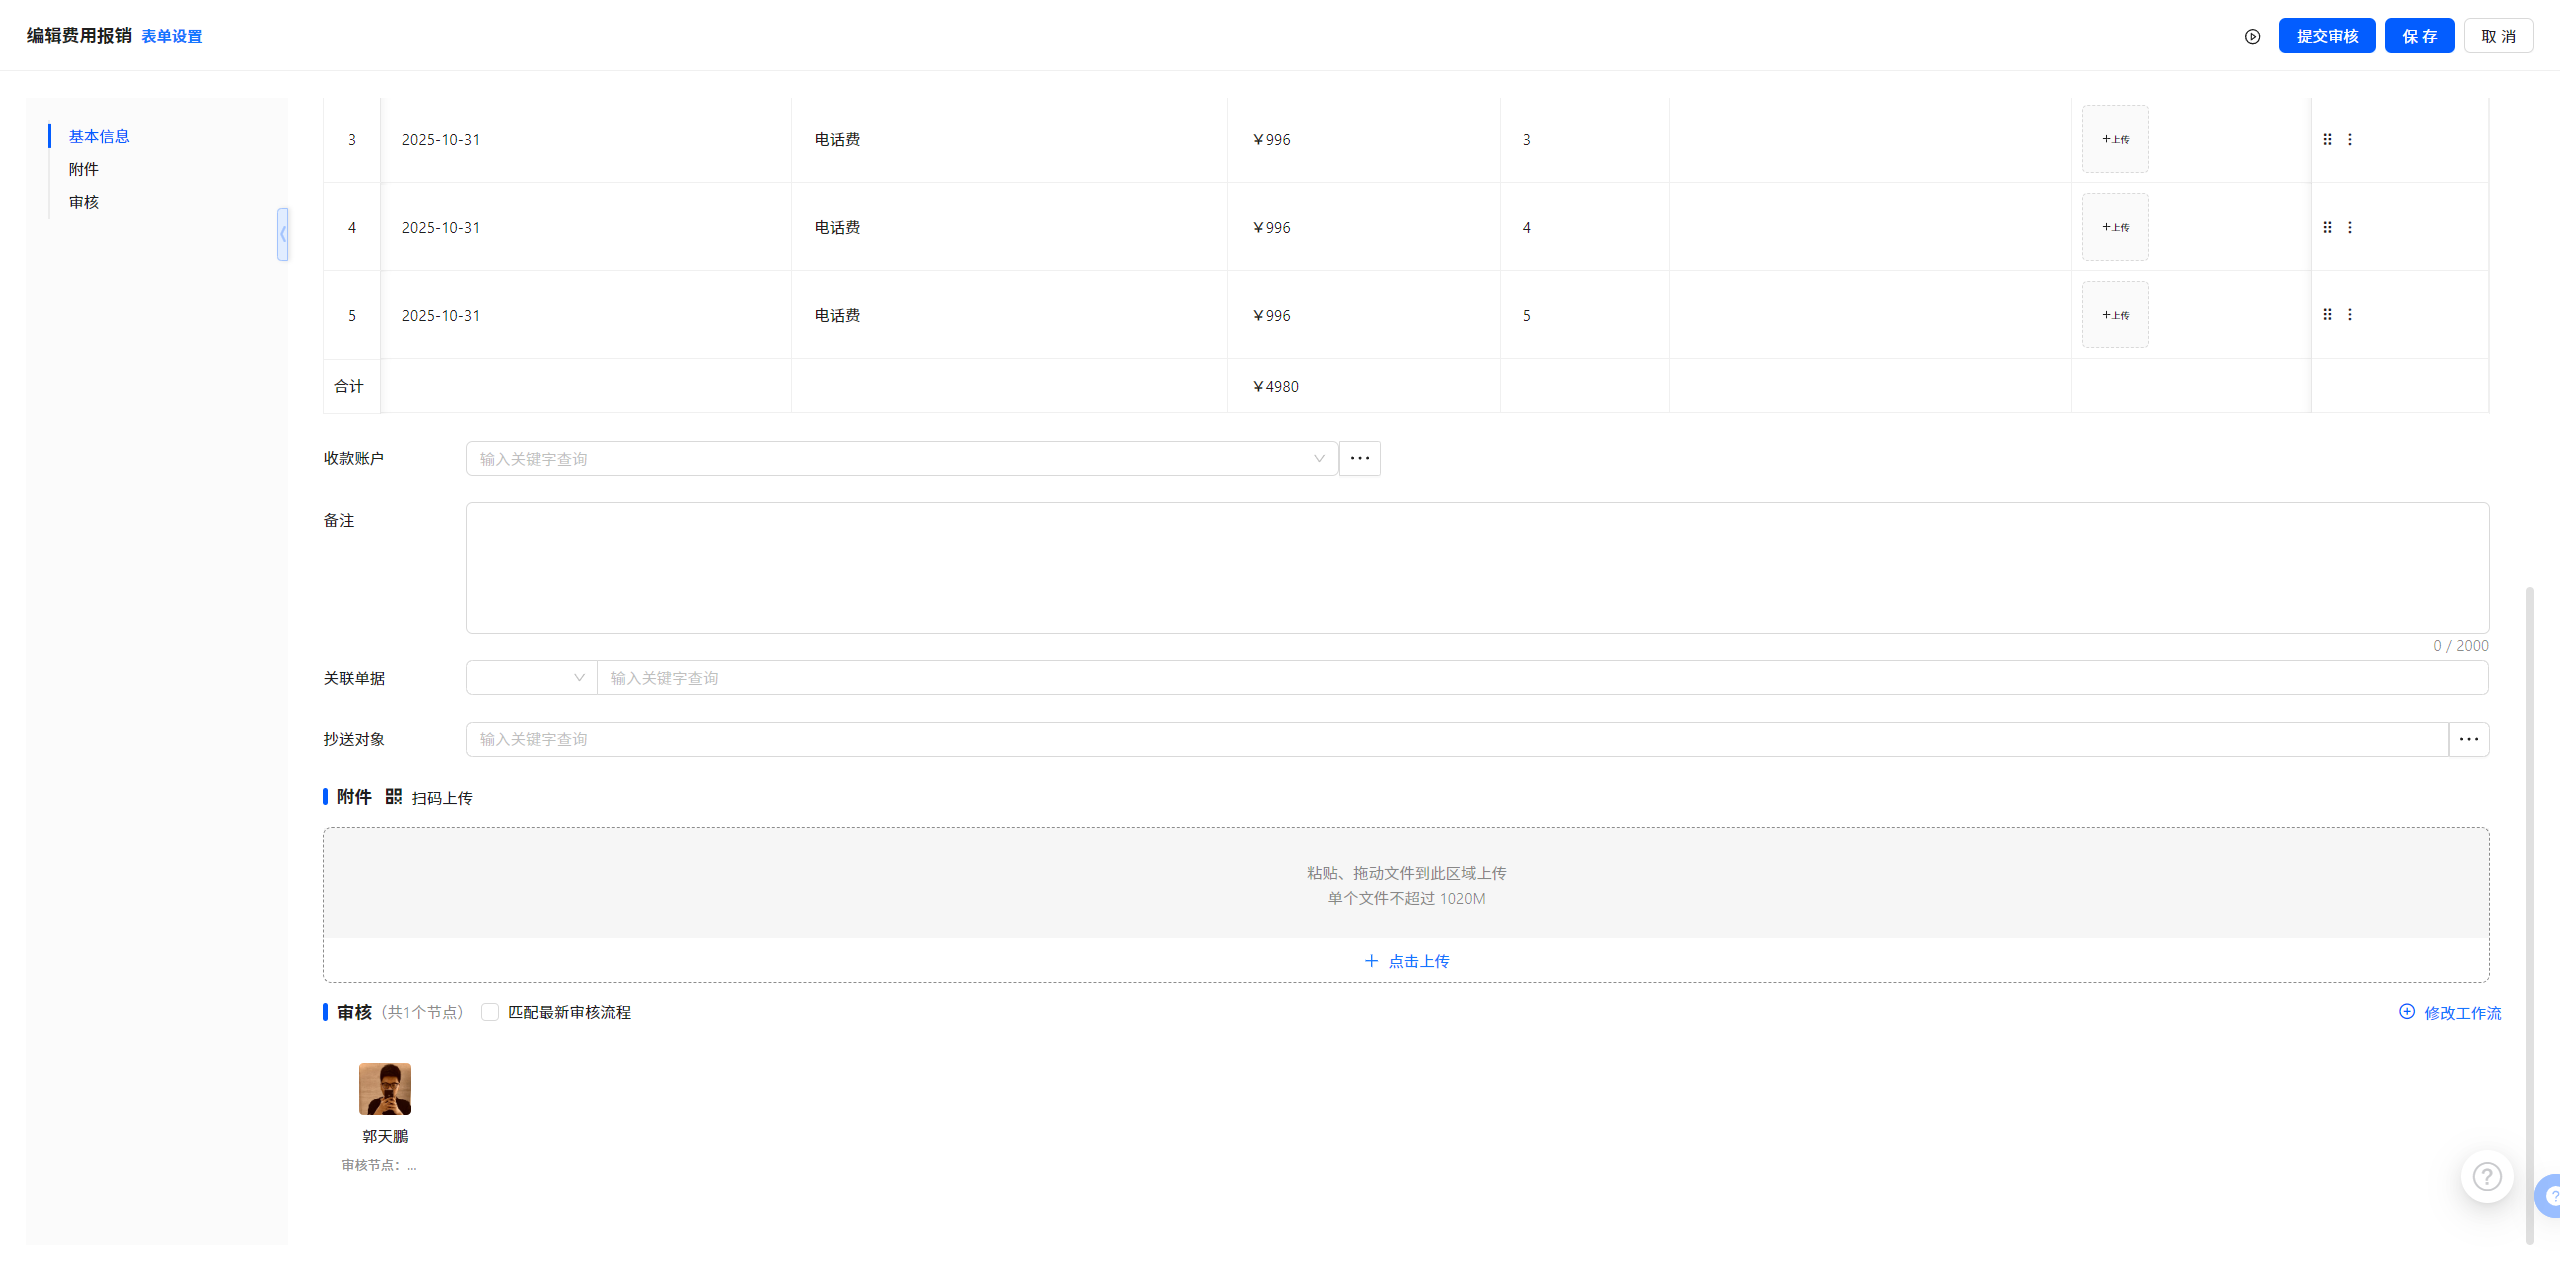Screen dimensions: 2560x1271
Task: Enable 匹配最新审核流程 checkbox
Action: click(x=490, y=1013)
